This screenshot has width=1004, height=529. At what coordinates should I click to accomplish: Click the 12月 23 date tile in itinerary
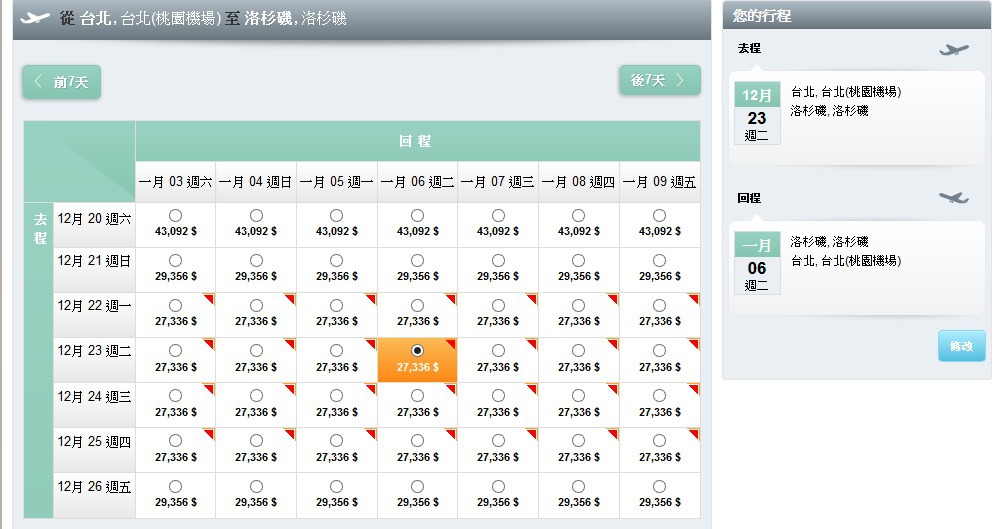click(757, 113)
